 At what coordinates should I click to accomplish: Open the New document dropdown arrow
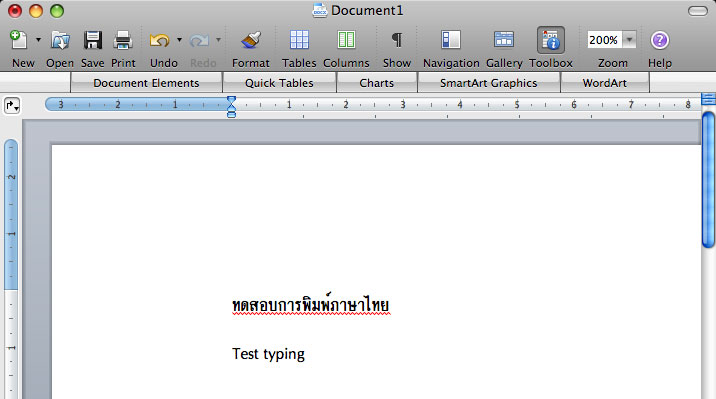click(x=38, y=40)
